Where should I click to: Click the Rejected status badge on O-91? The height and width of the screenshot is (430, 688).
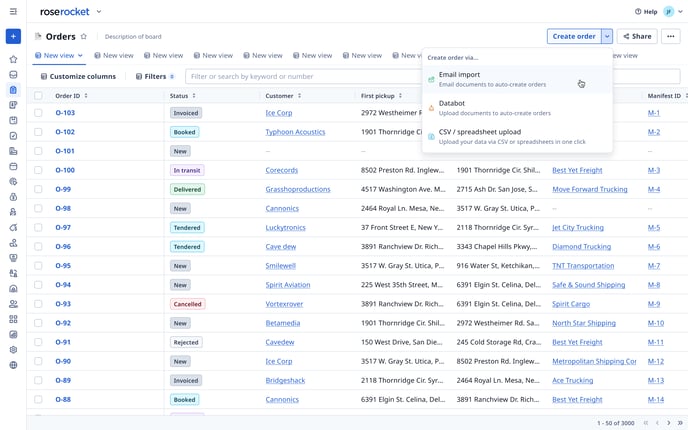[186, 342]
